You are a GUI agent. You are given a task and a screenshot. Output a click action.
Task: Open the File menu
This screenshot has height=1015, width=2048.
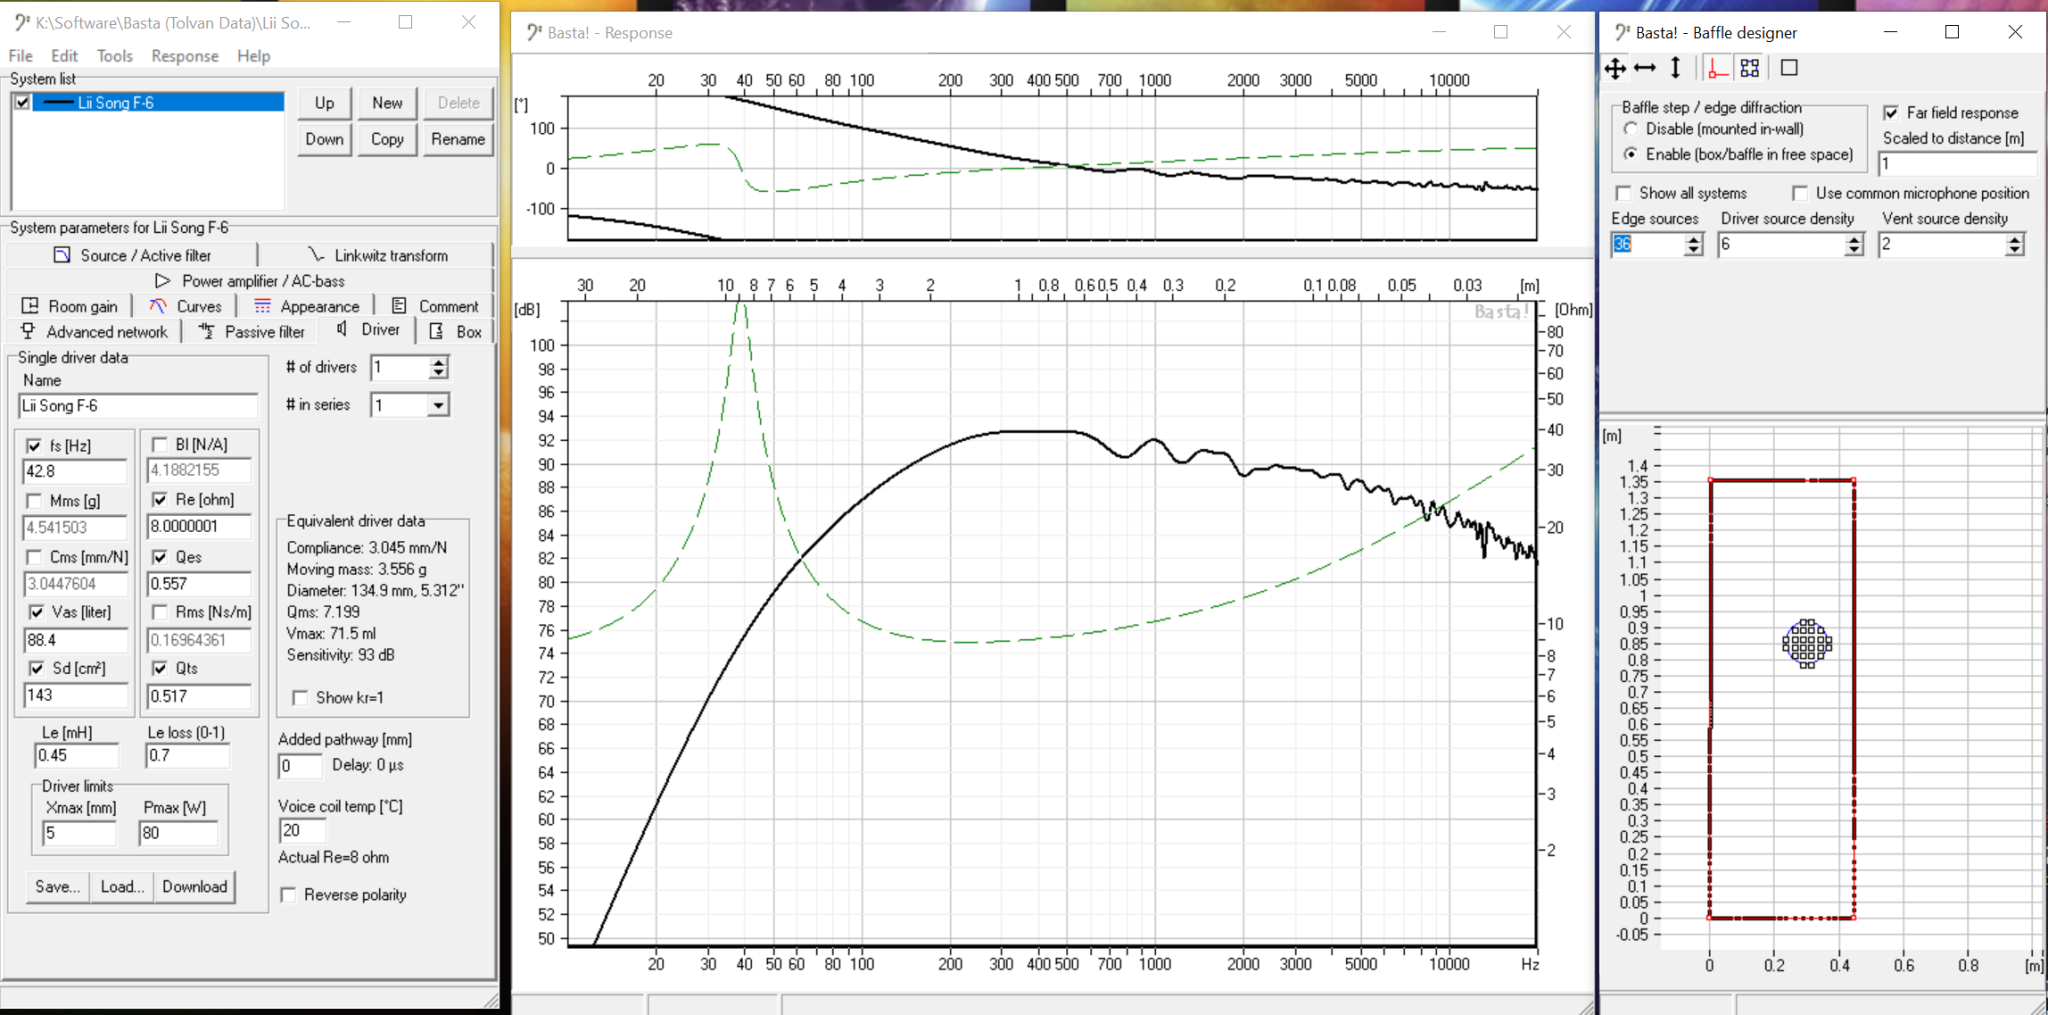tap(20, 56)
